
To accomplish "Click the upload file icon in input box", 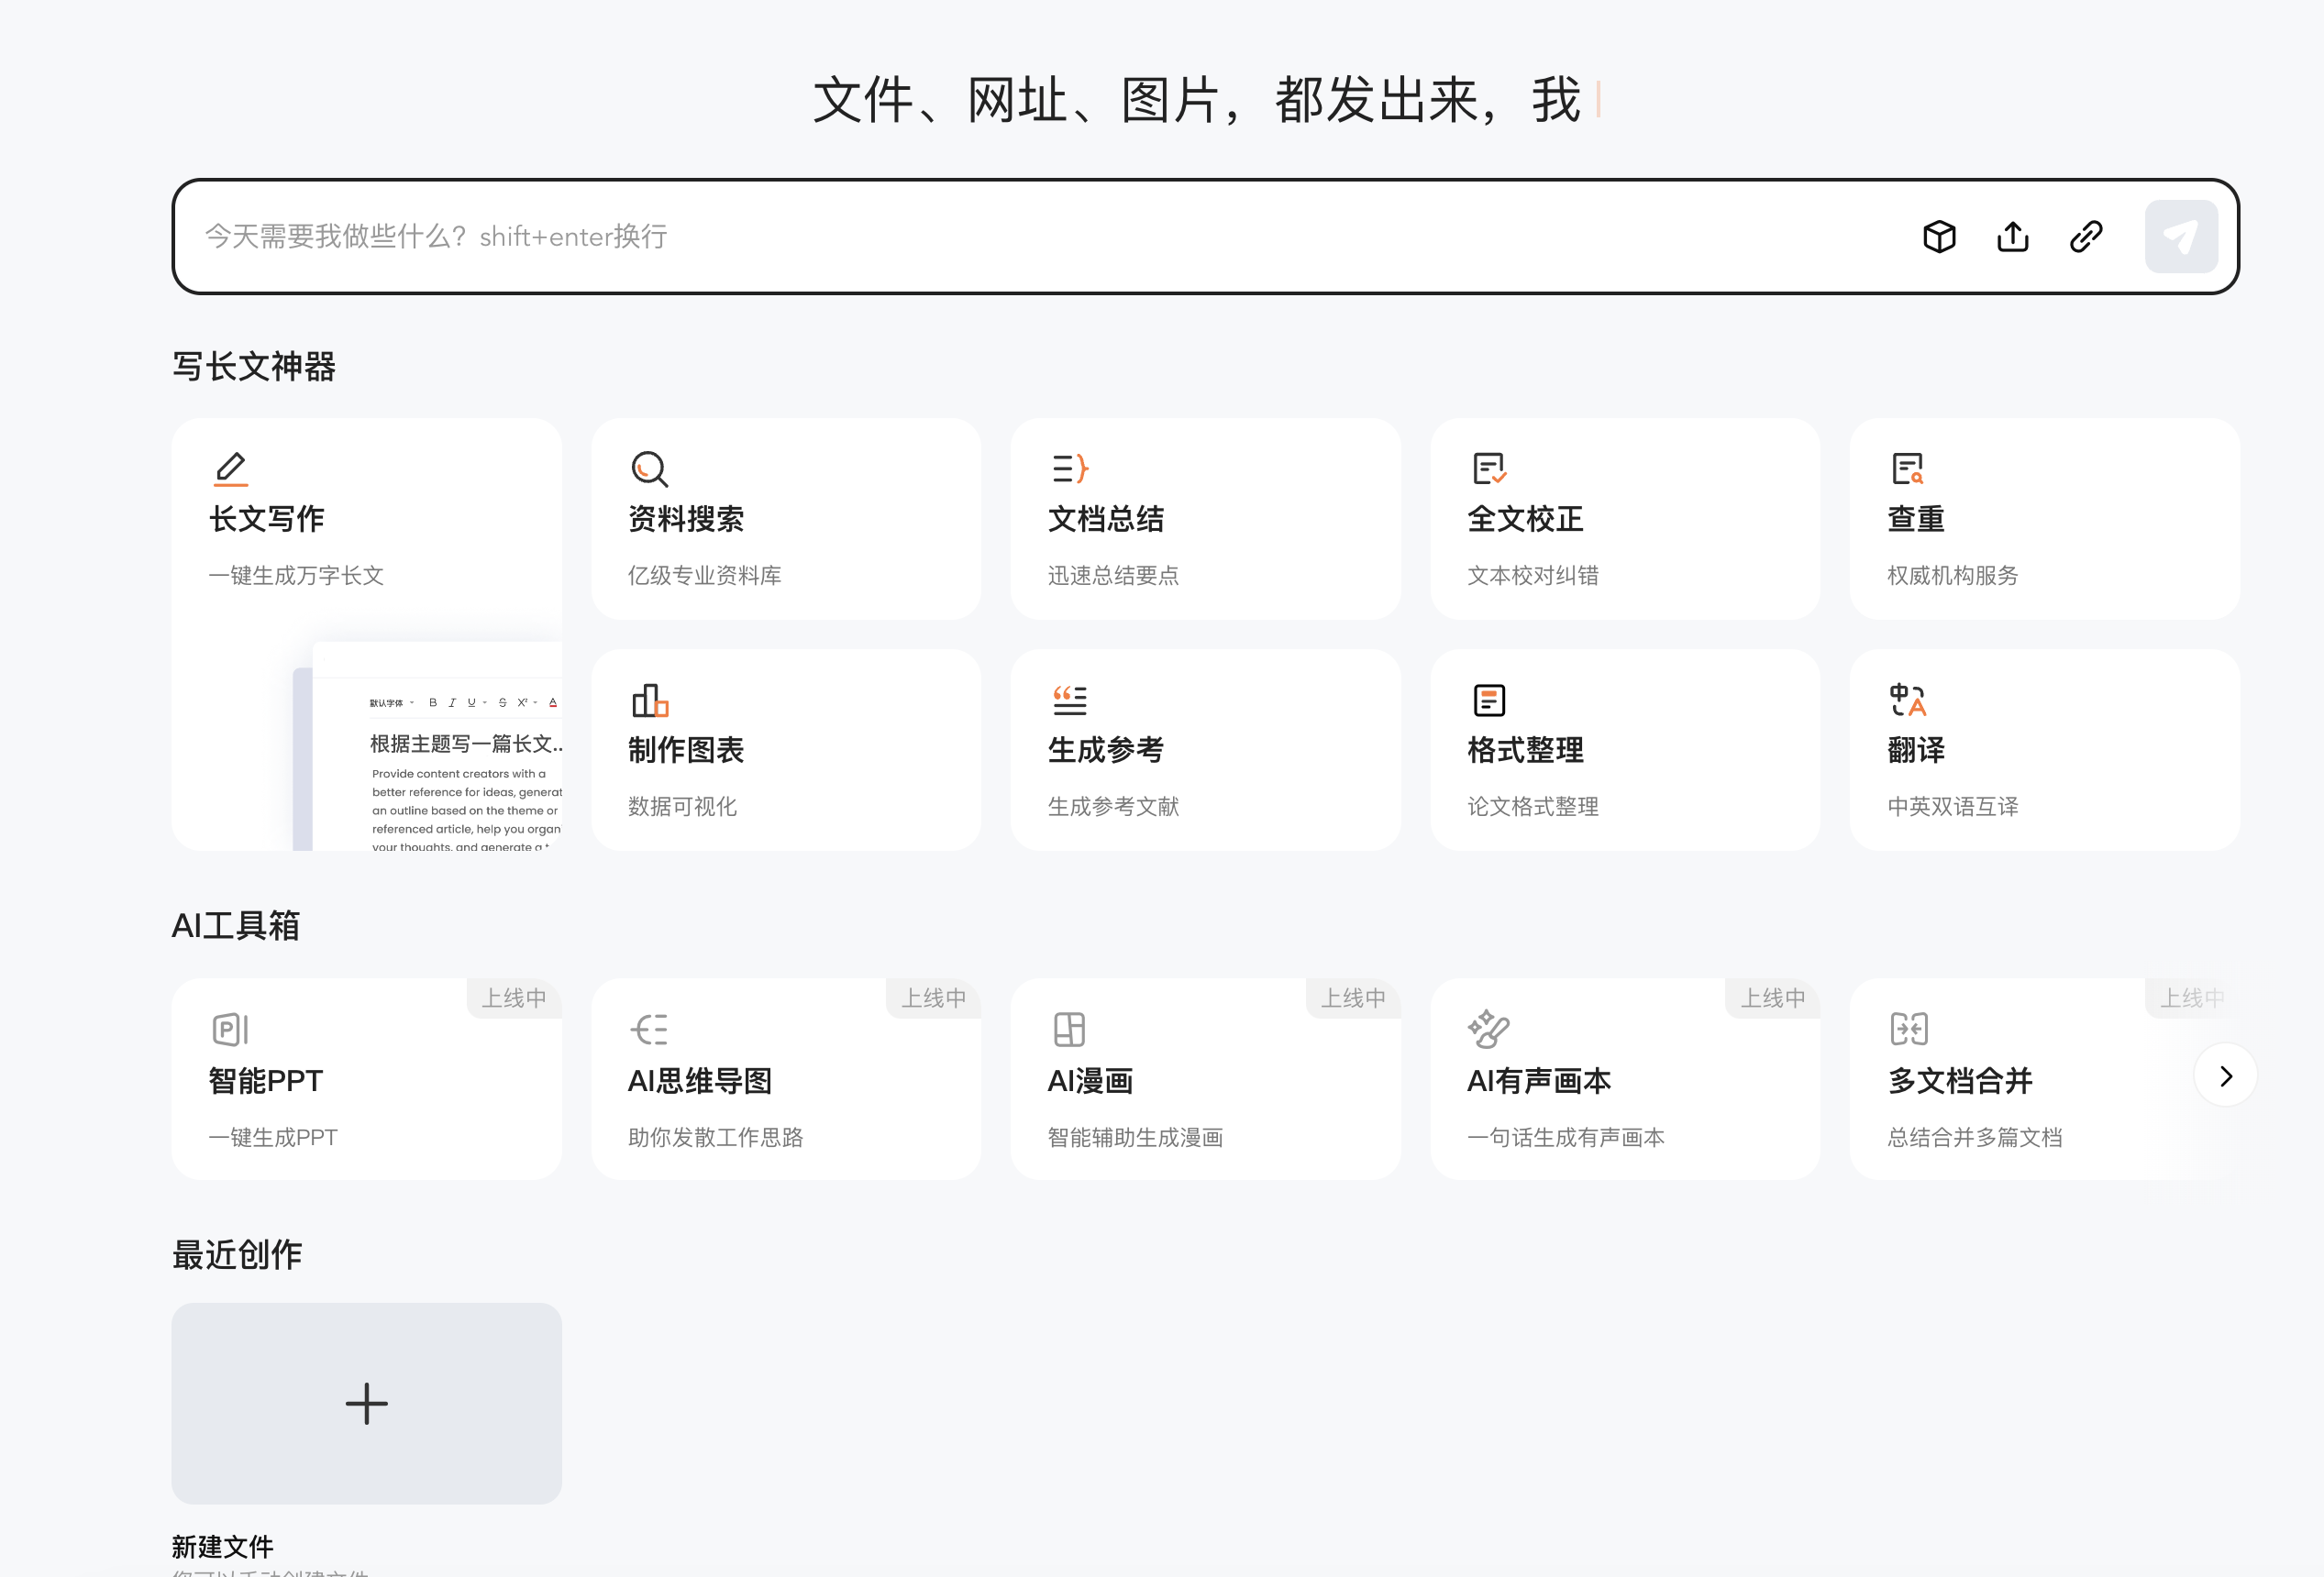I will 2012,237.
